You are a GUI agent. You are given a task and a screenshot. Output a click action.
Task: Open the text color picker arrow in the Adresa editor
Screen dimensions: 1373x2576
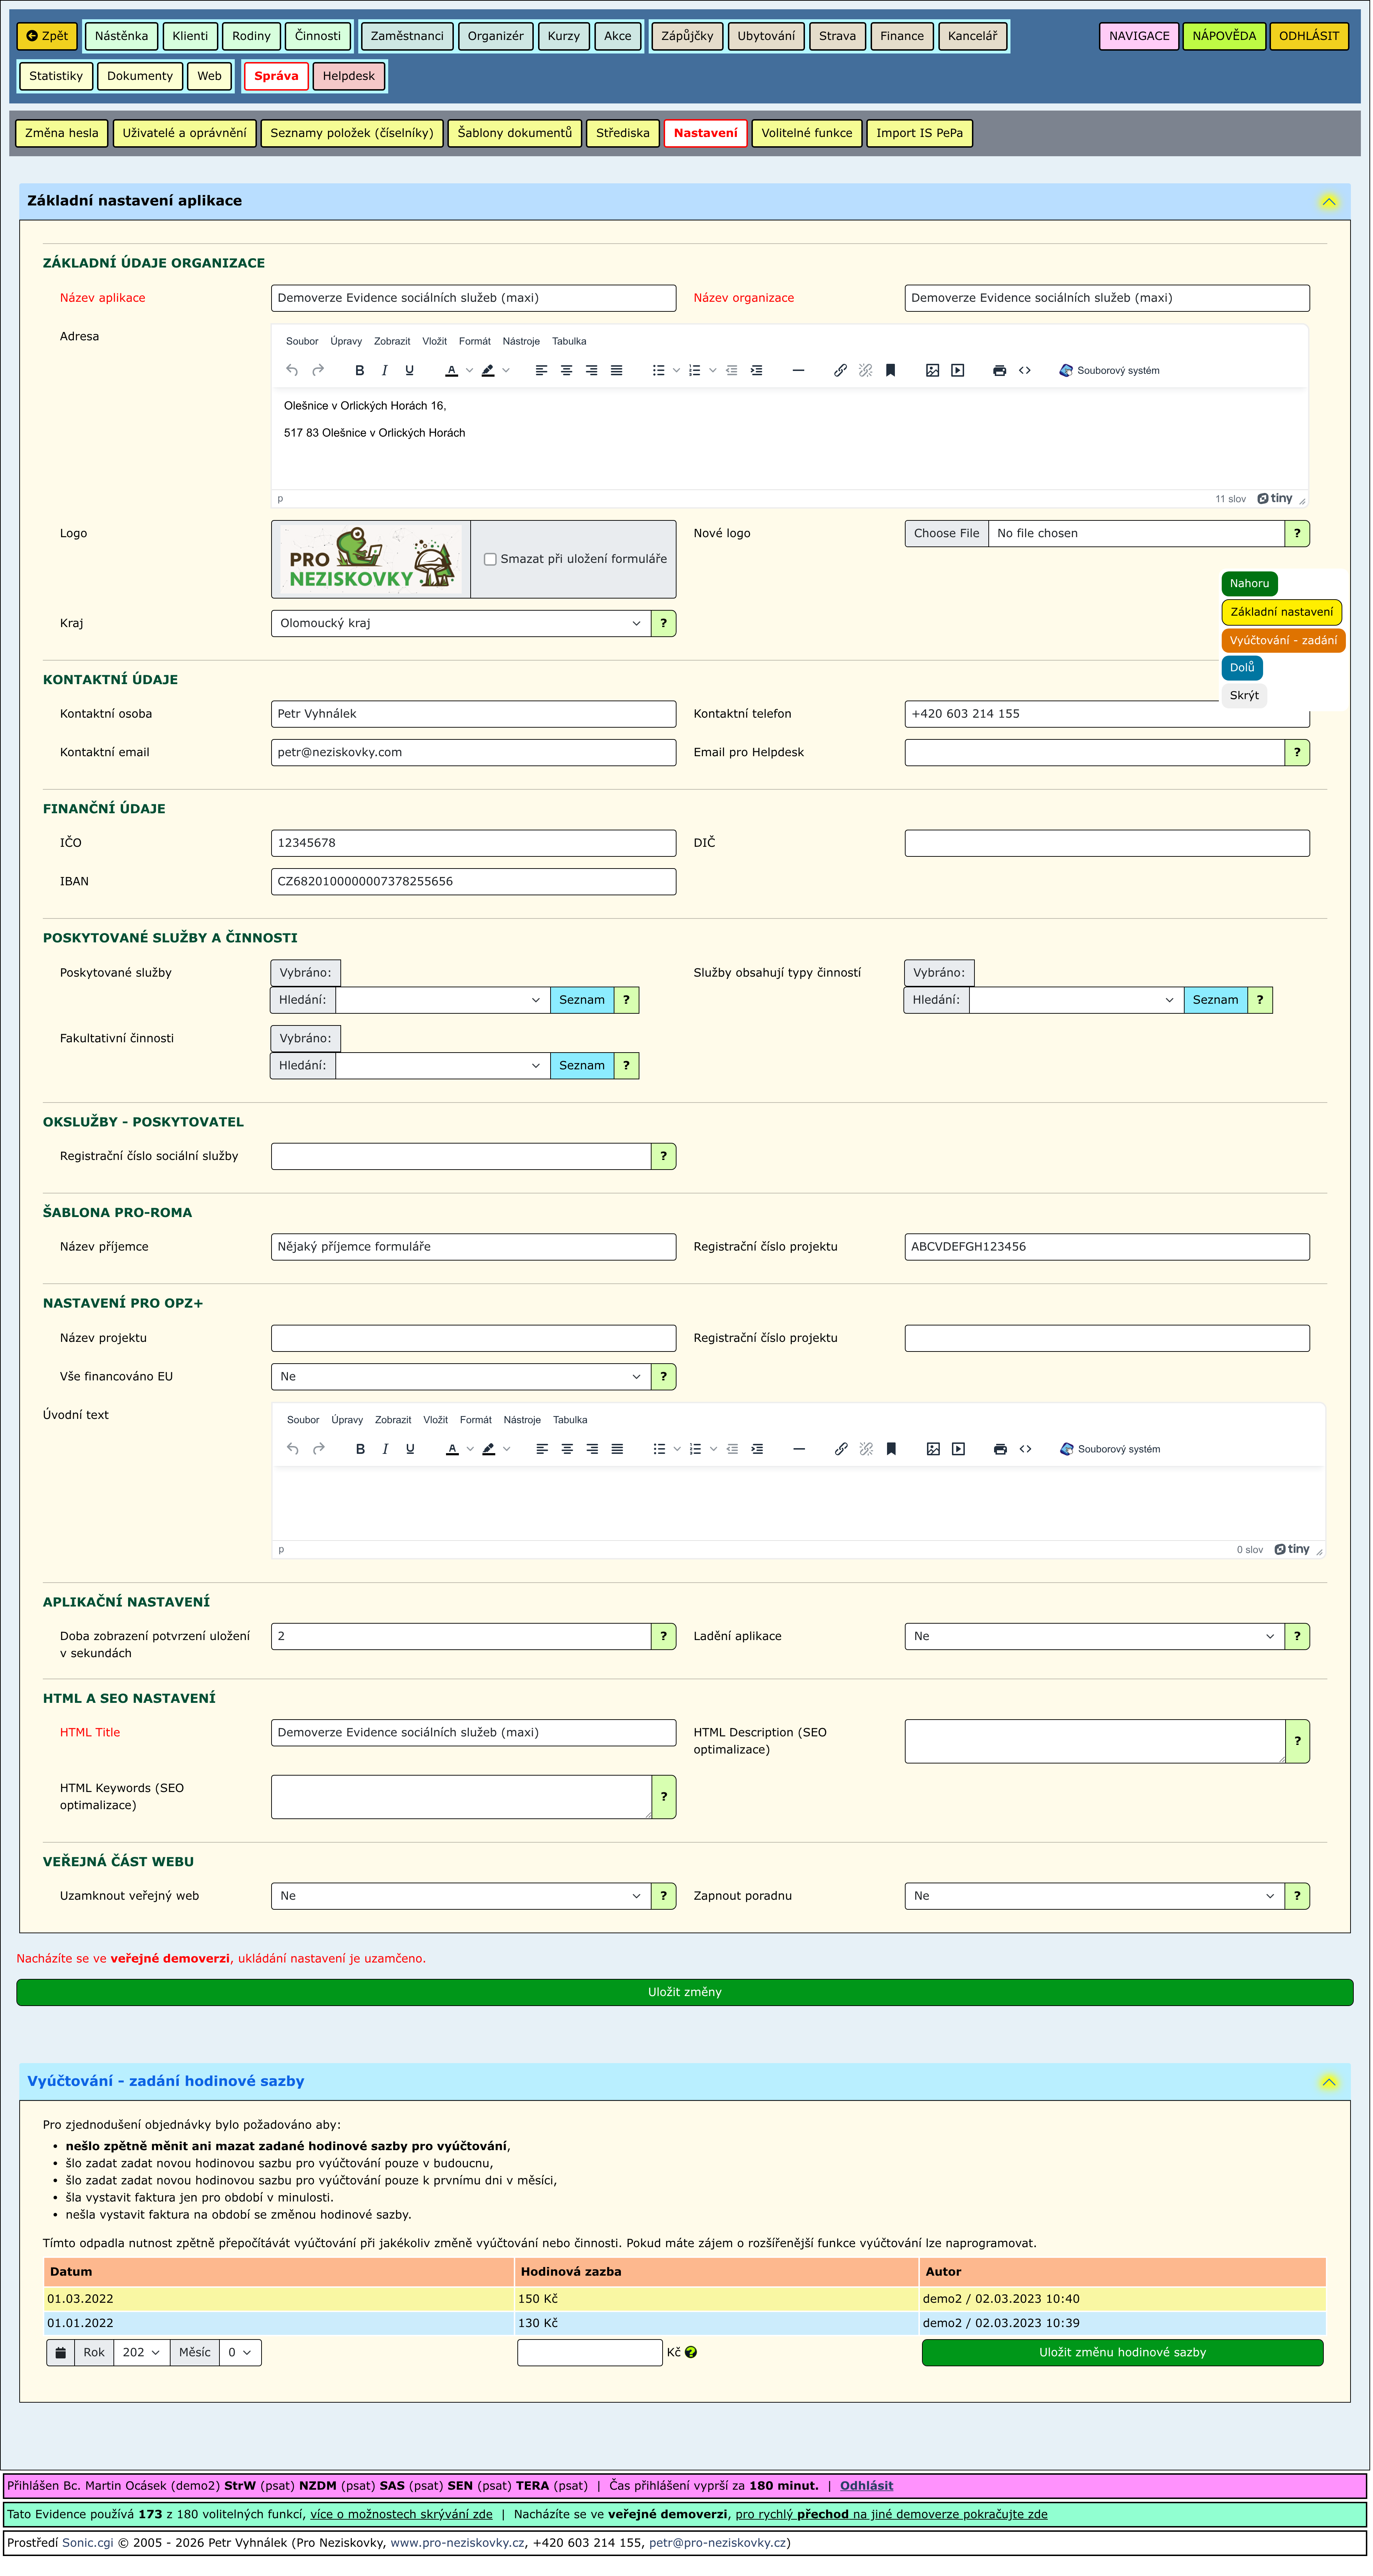469,370
